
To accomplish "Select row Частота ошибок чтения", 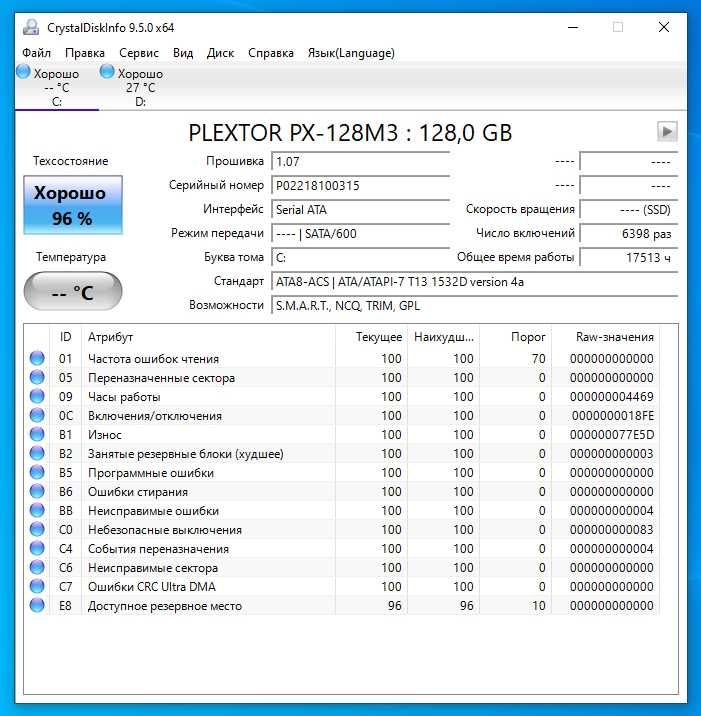I will 342,358.
